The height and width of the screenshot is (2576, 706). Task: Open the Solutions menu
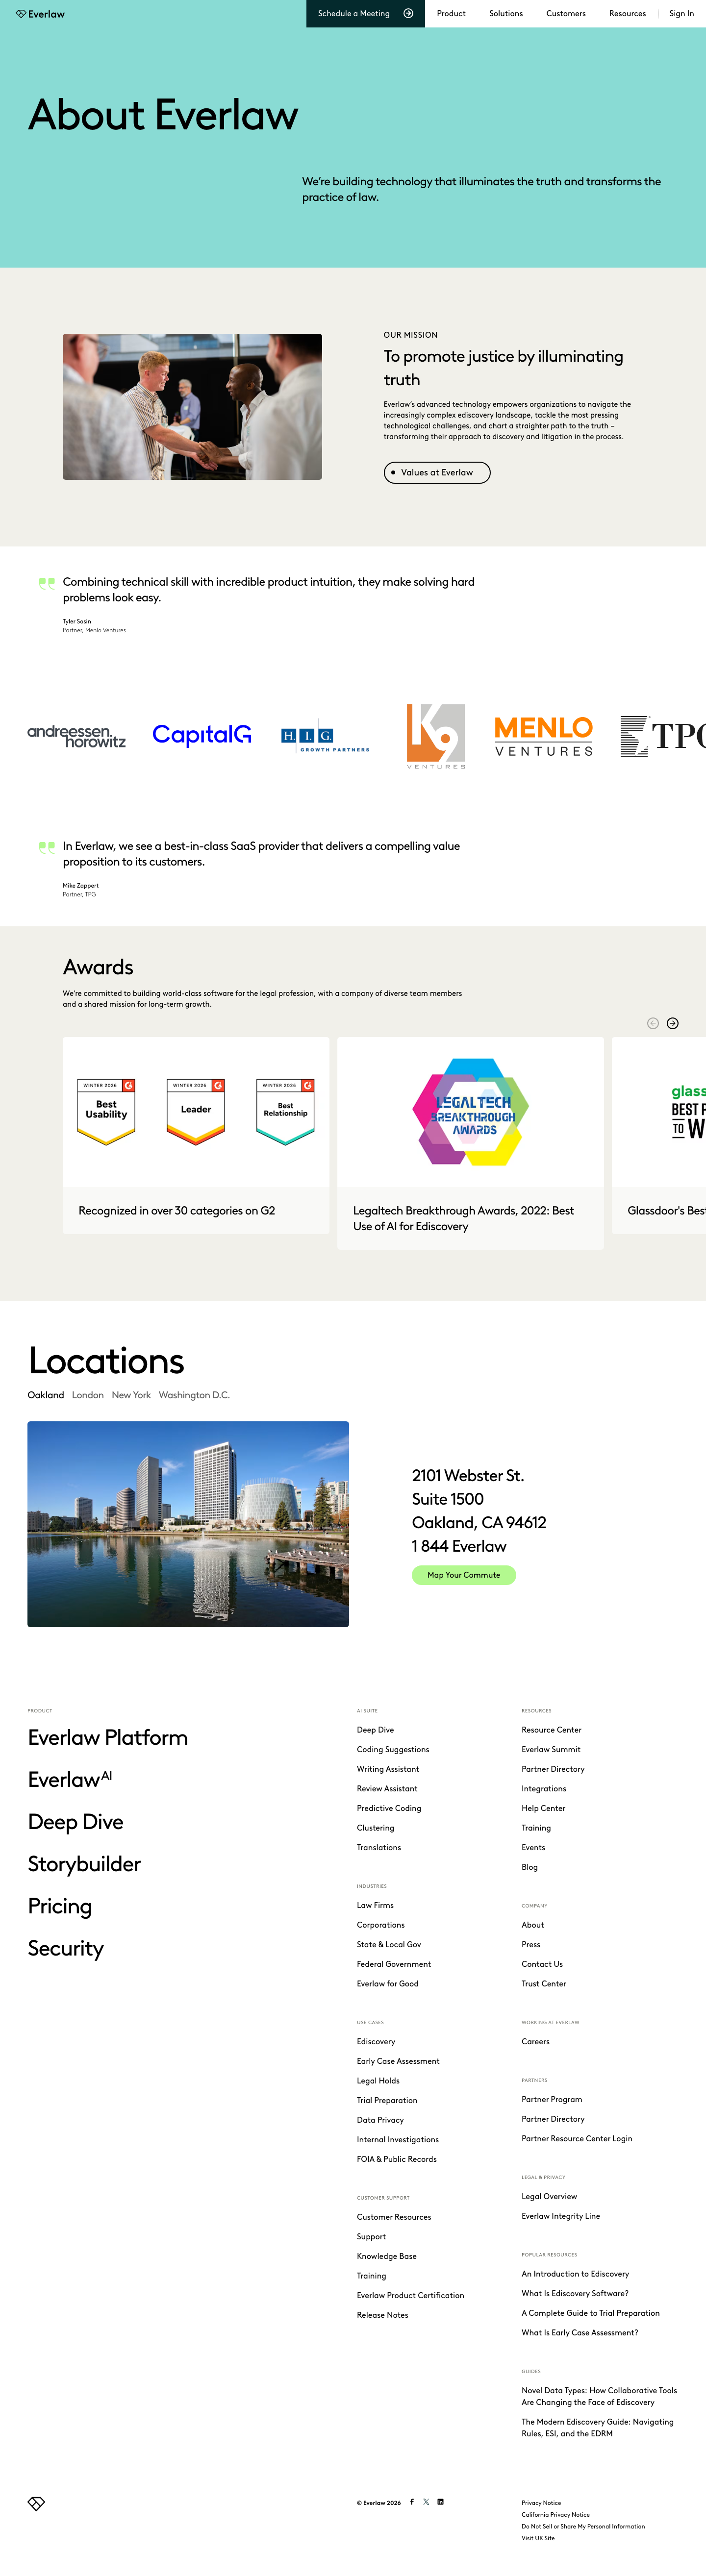[x=506, y=14]
